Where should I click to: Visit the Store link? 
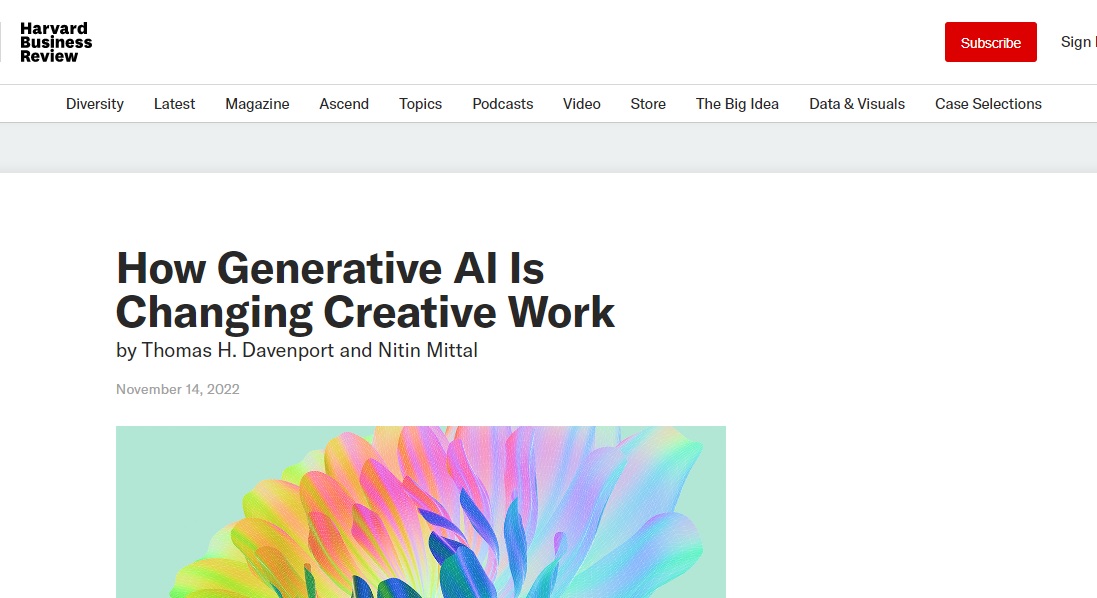click(648, 104)
